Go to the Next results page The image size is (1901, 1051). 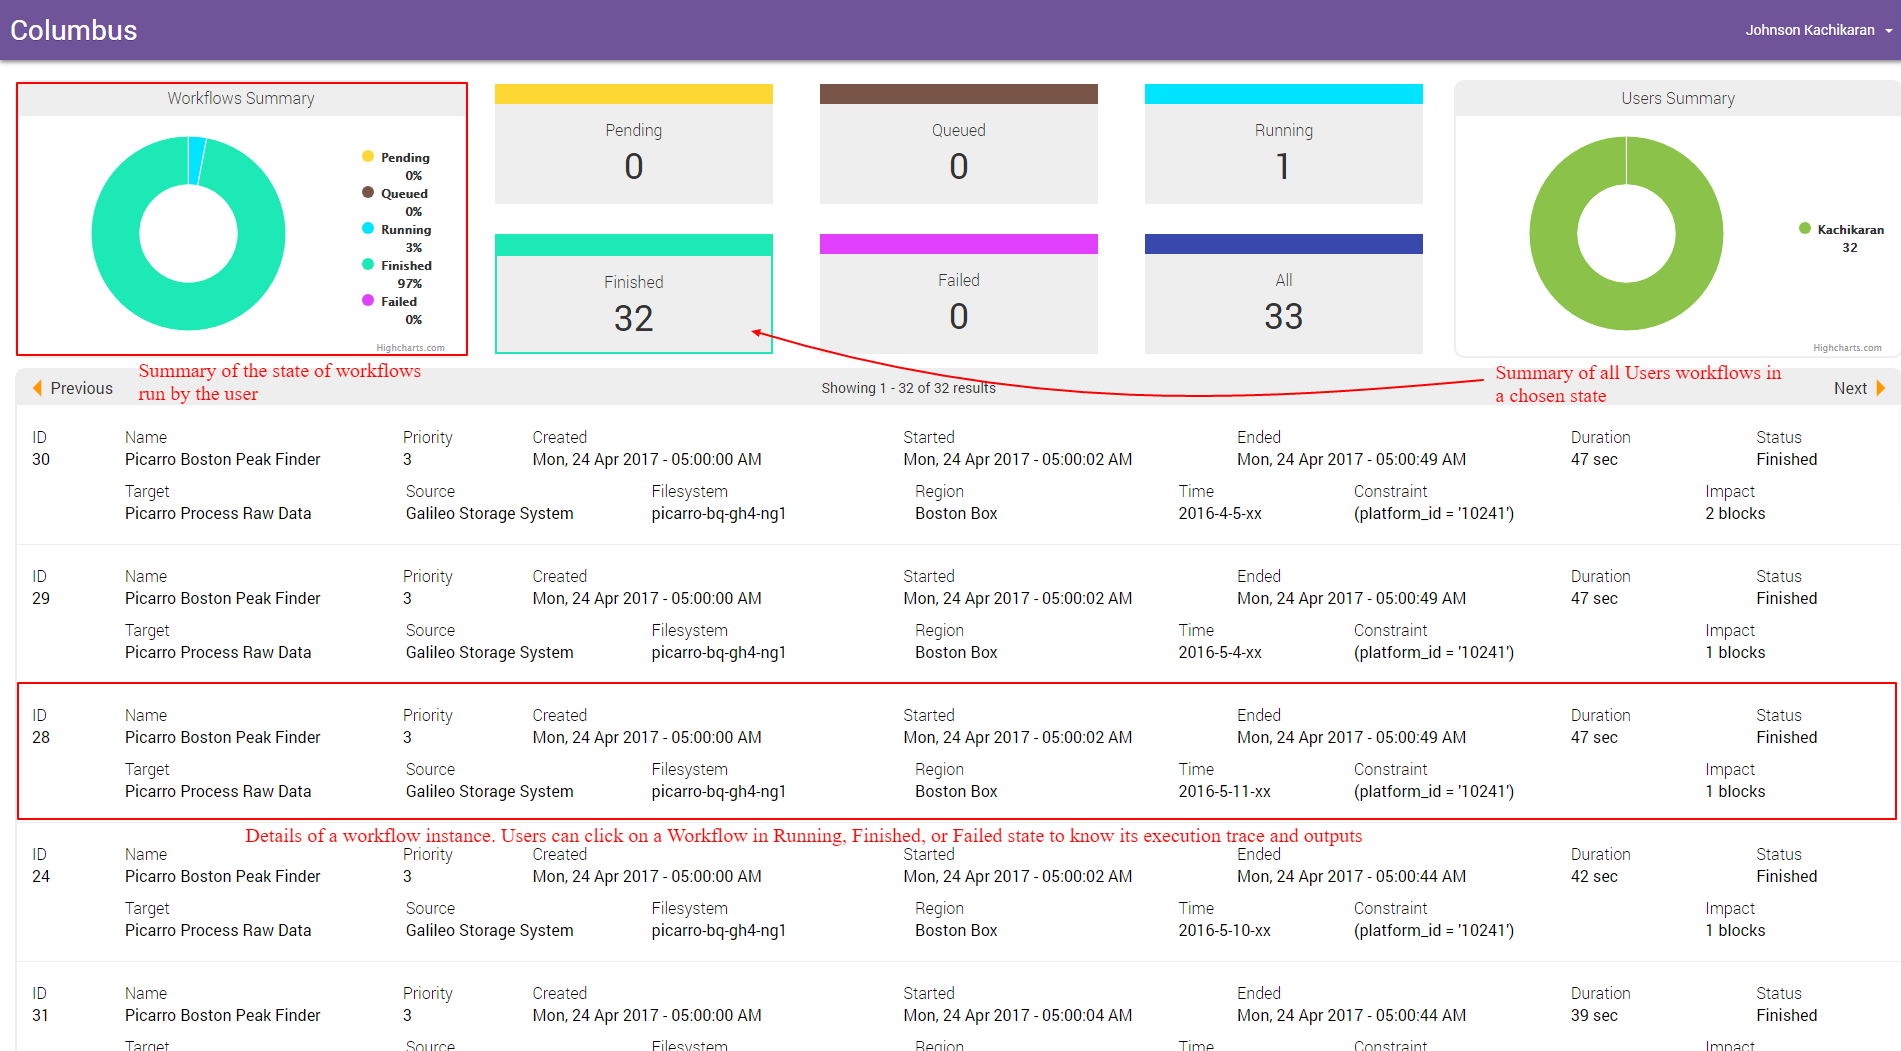1859,388
